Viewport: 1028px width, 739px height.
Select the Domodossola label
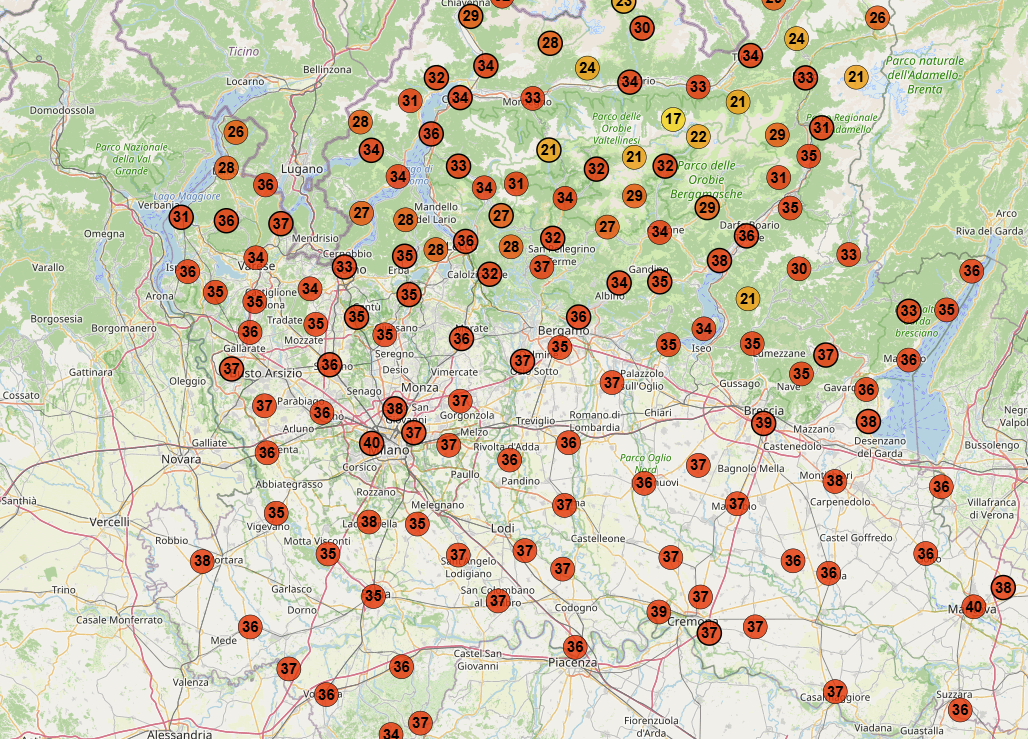62,110
